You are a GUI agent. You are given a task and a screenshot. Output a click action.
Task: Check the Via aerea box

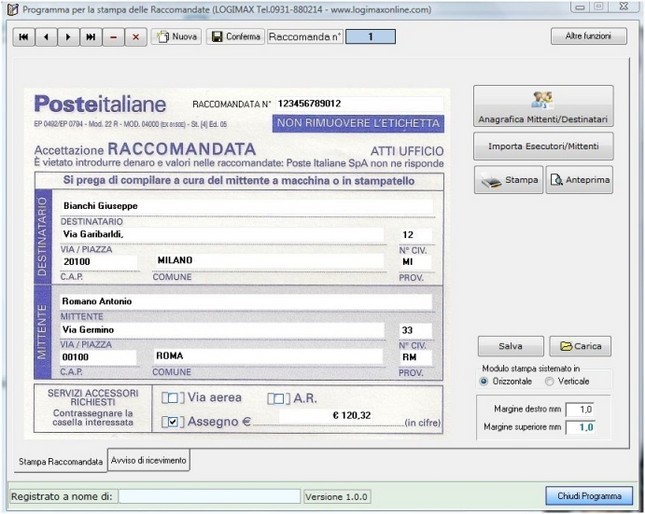pyautogui.click(x=173, y=398)
